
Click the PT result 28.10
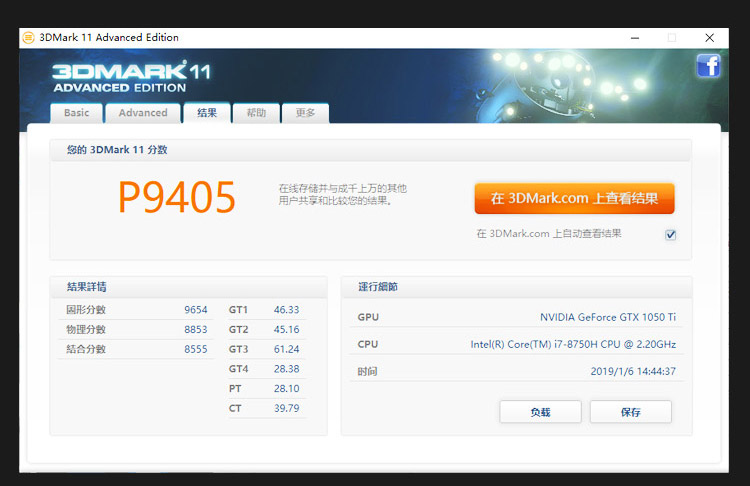287,388
